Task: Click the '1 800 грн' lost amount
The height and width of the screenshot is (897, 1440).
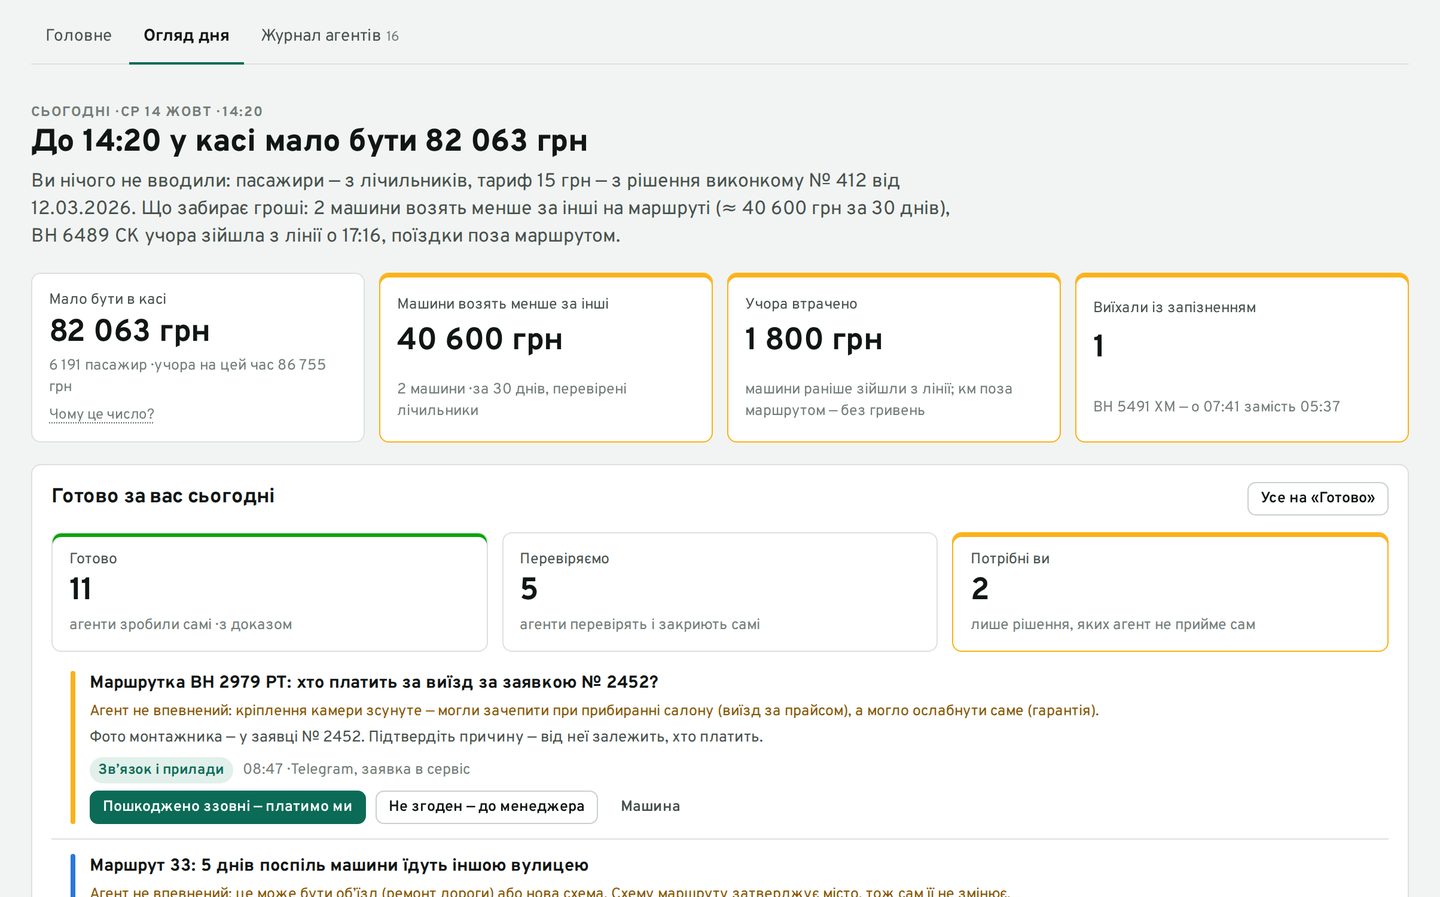Action: pos(814,339)
